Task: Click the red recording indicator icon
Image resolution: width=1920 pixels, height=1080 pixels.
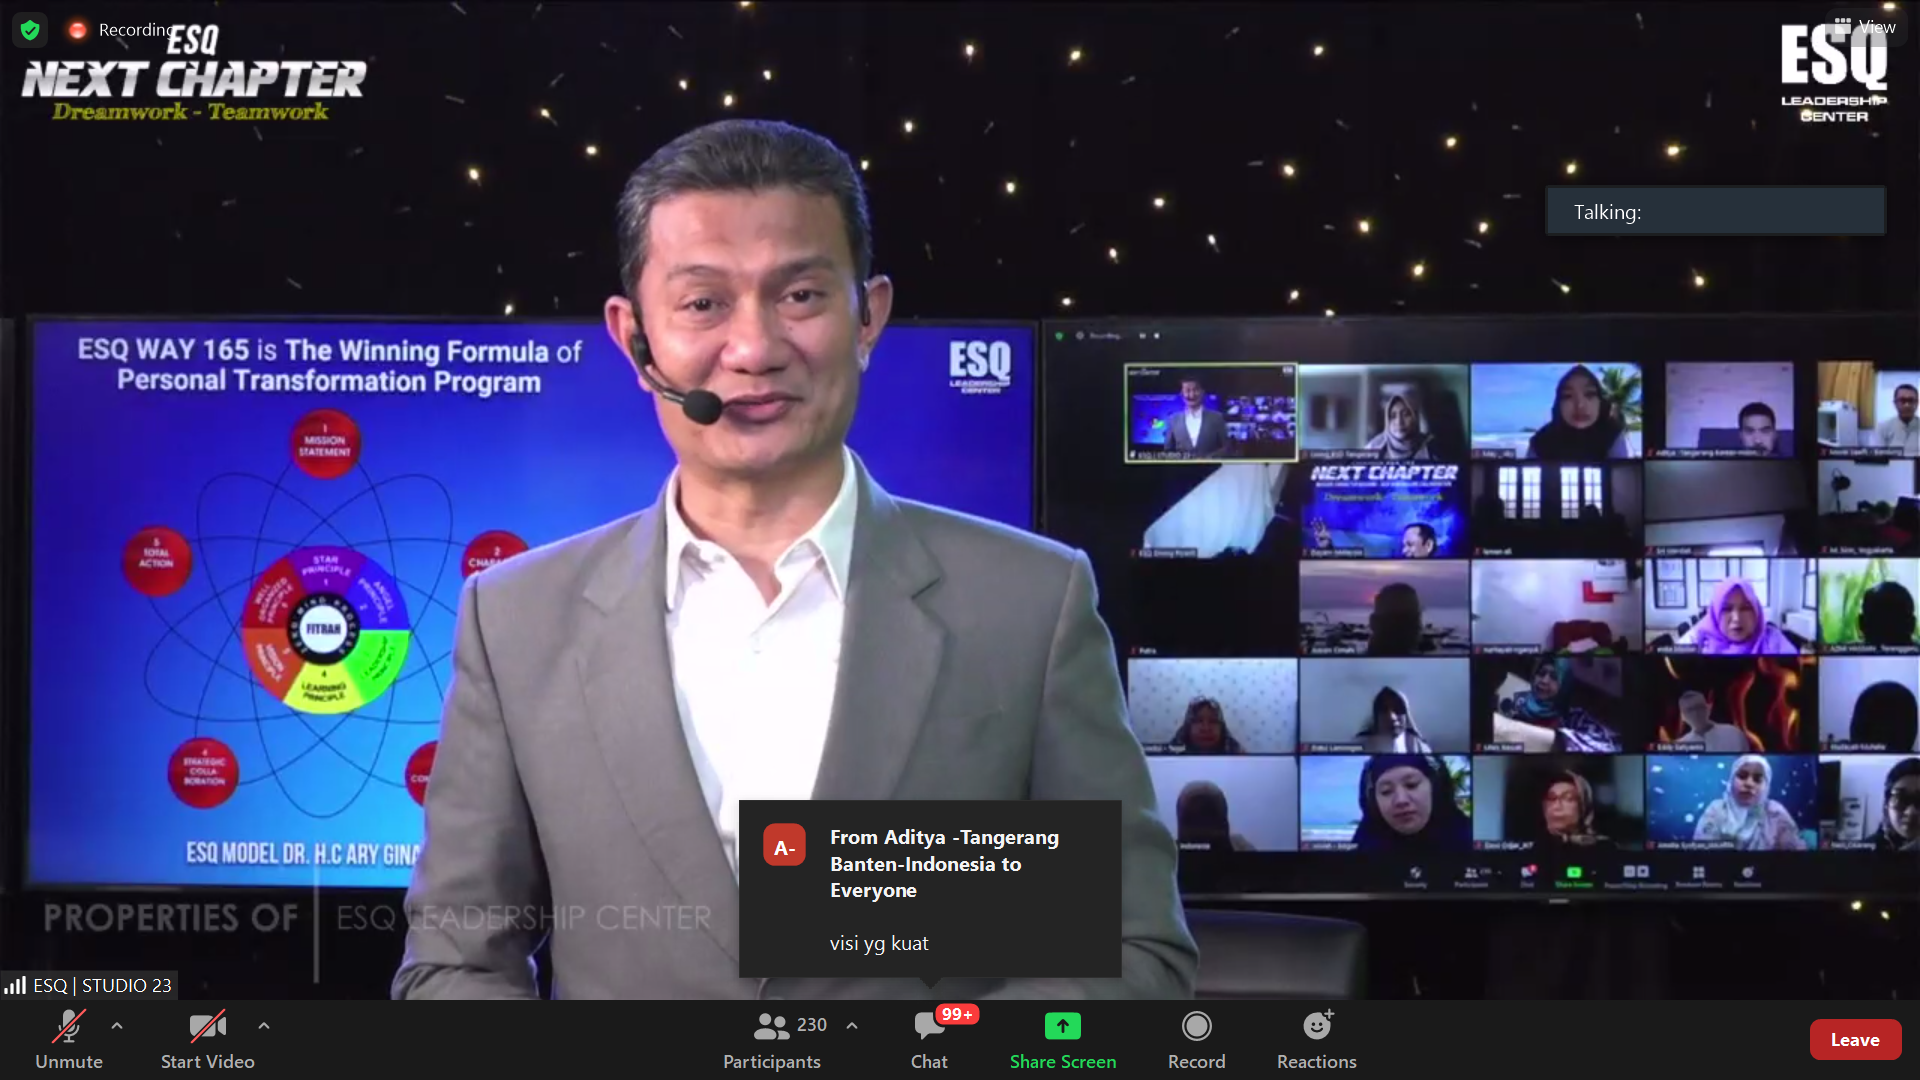Action: click(x=77, y=30)
